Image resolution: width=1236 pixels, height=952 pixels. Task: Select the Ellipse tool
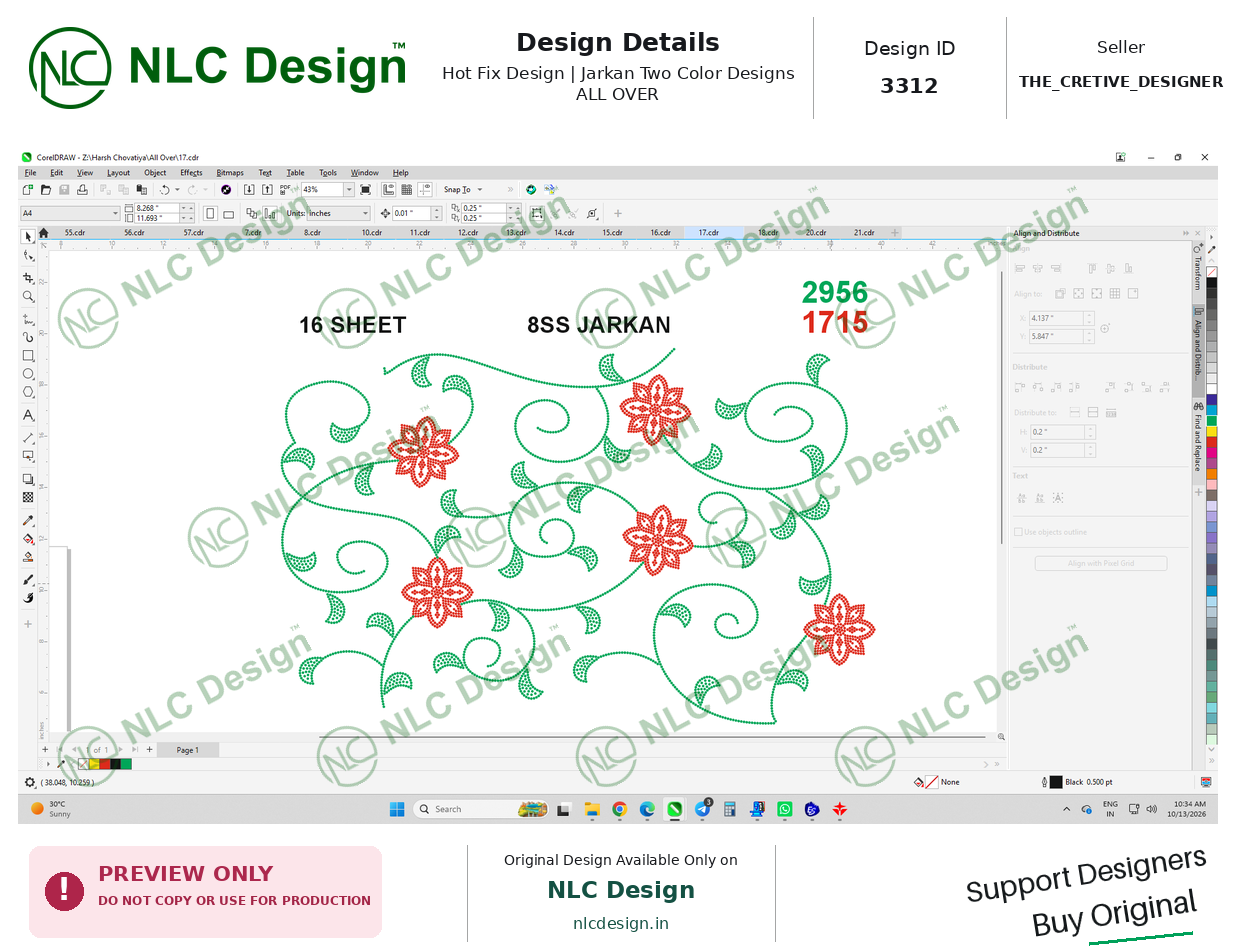point(28,374)
